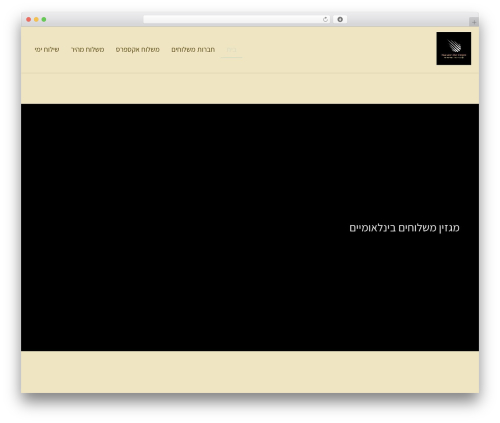Reload the page with the refresh icon

pyautogui.click(x=325, y=19)
